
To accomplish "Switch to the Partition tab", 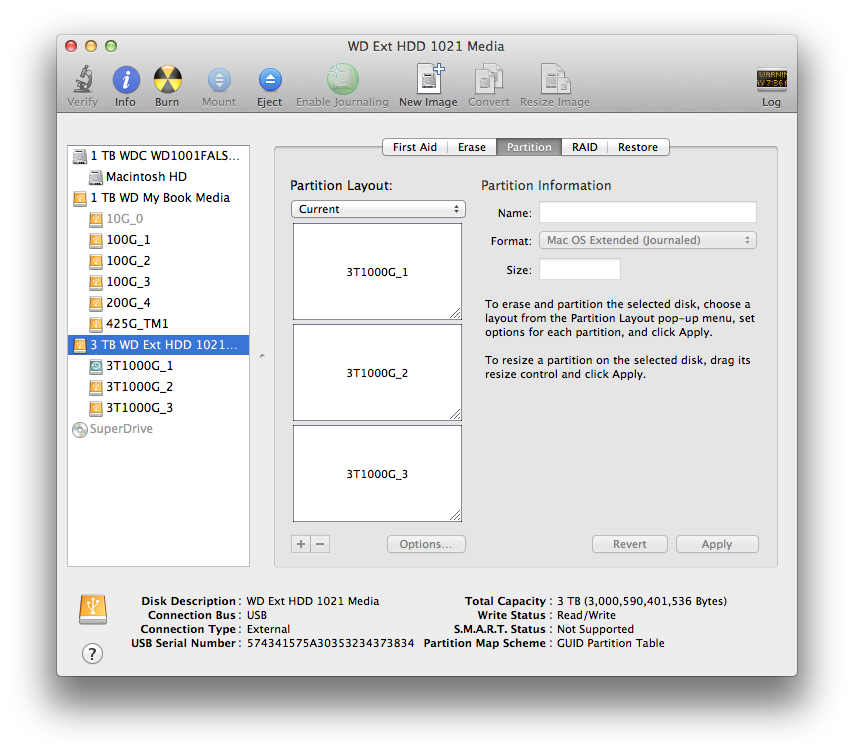I will tap(529, 147).
